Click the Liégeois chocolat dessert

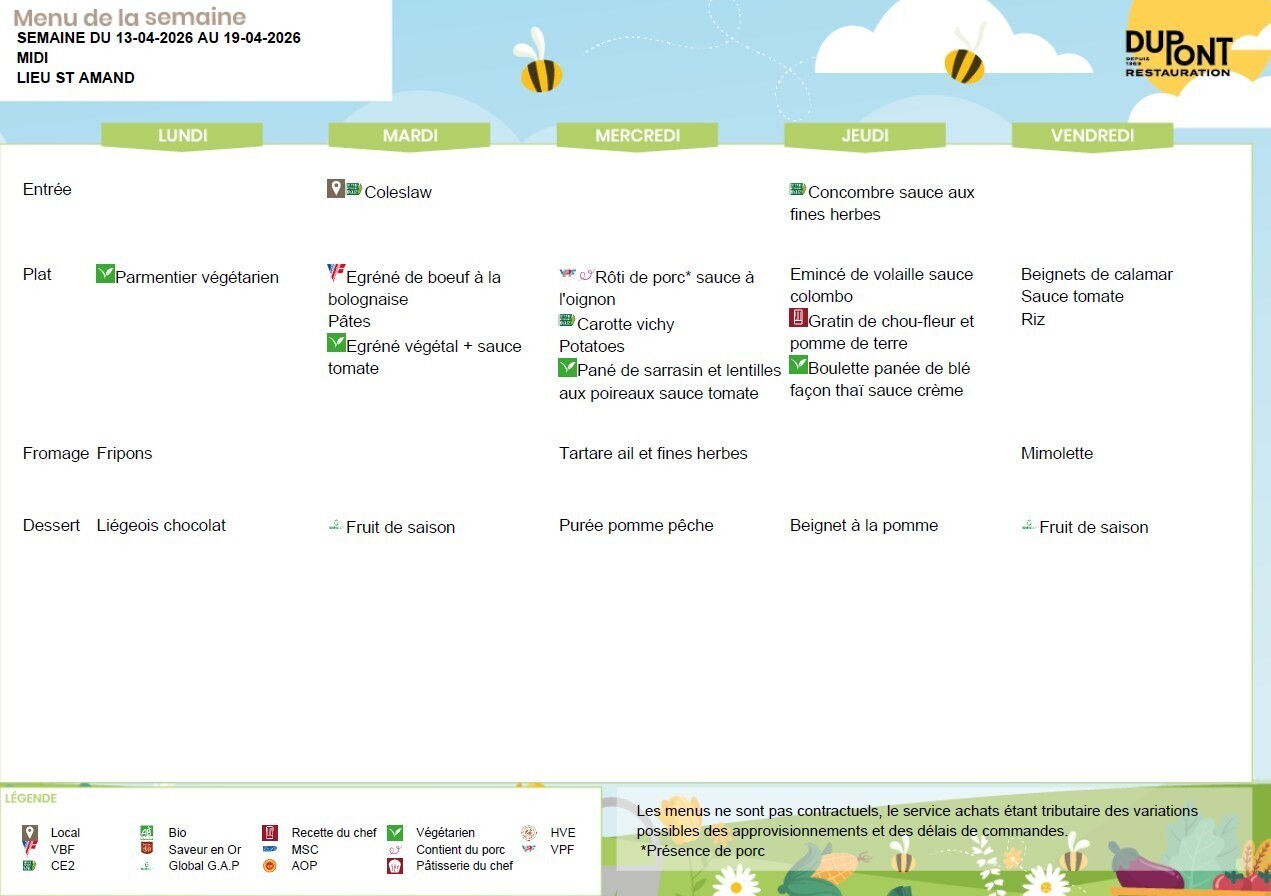point(161,525)
